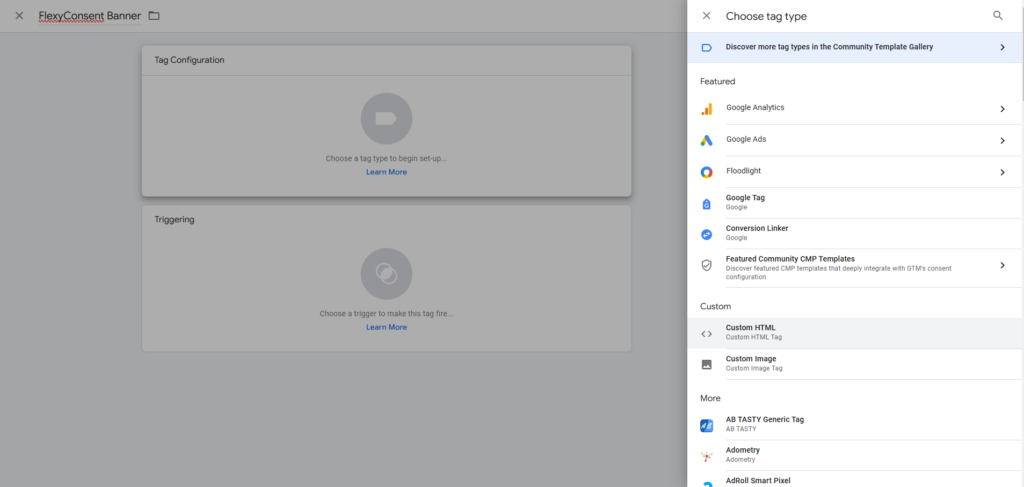
Task: Click Learn More under Tag Configuration
Action: coord(386,172)
